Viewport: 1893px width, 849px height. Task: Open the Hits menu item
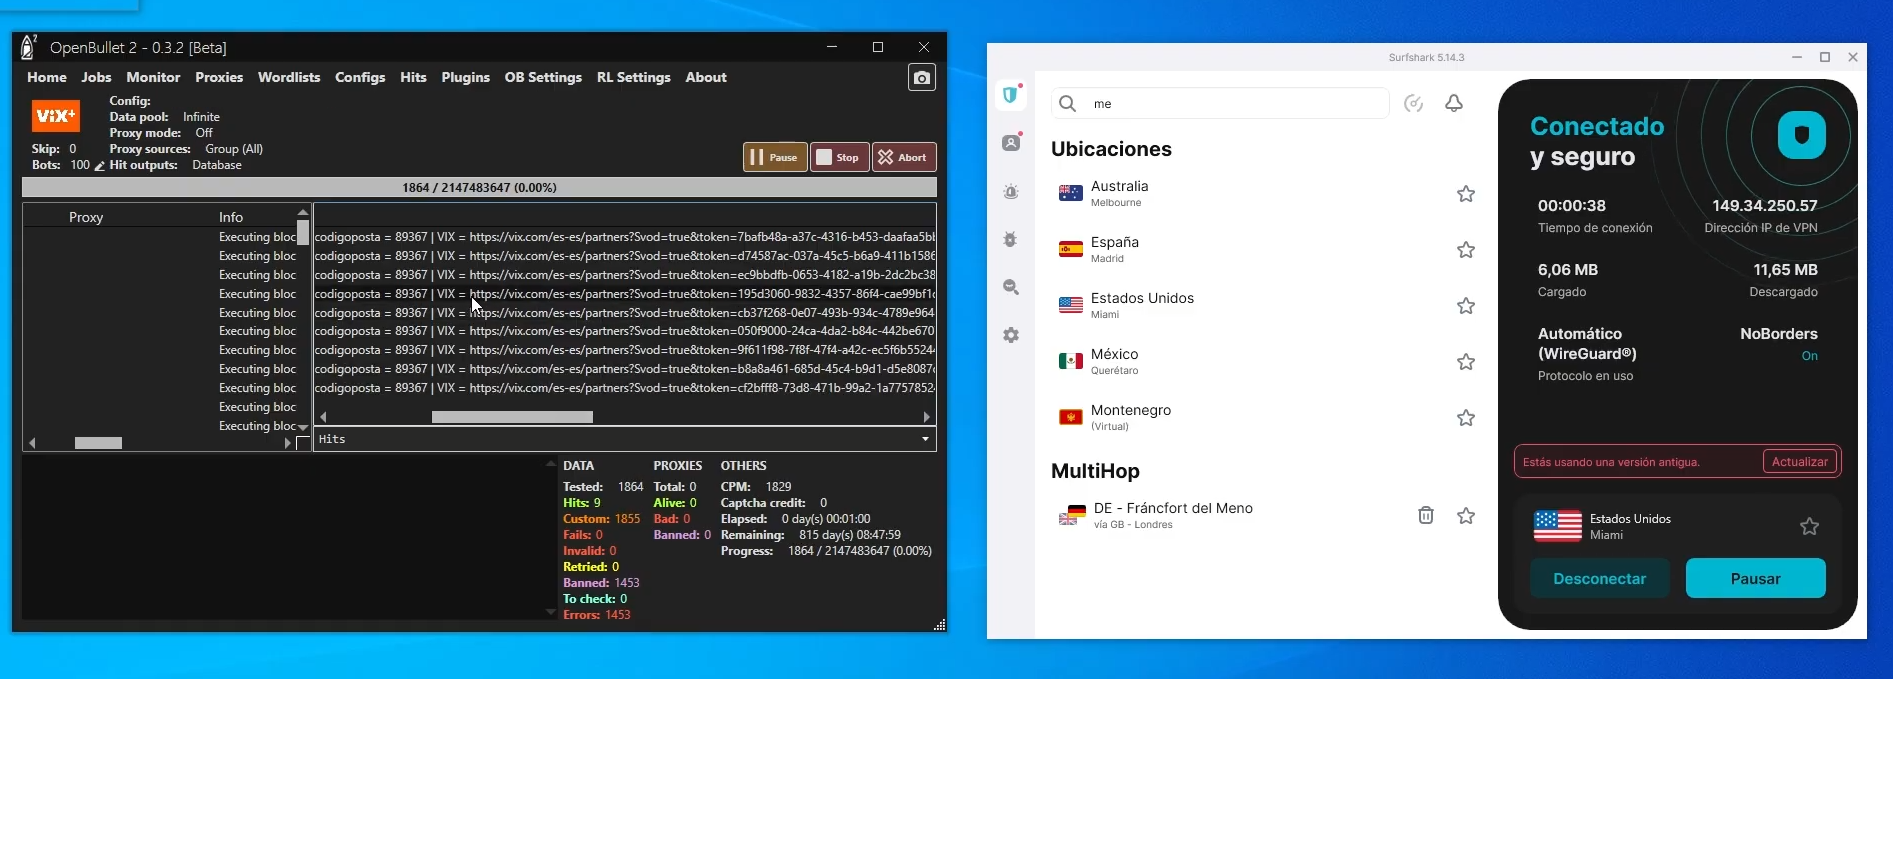tap(413, 77)
